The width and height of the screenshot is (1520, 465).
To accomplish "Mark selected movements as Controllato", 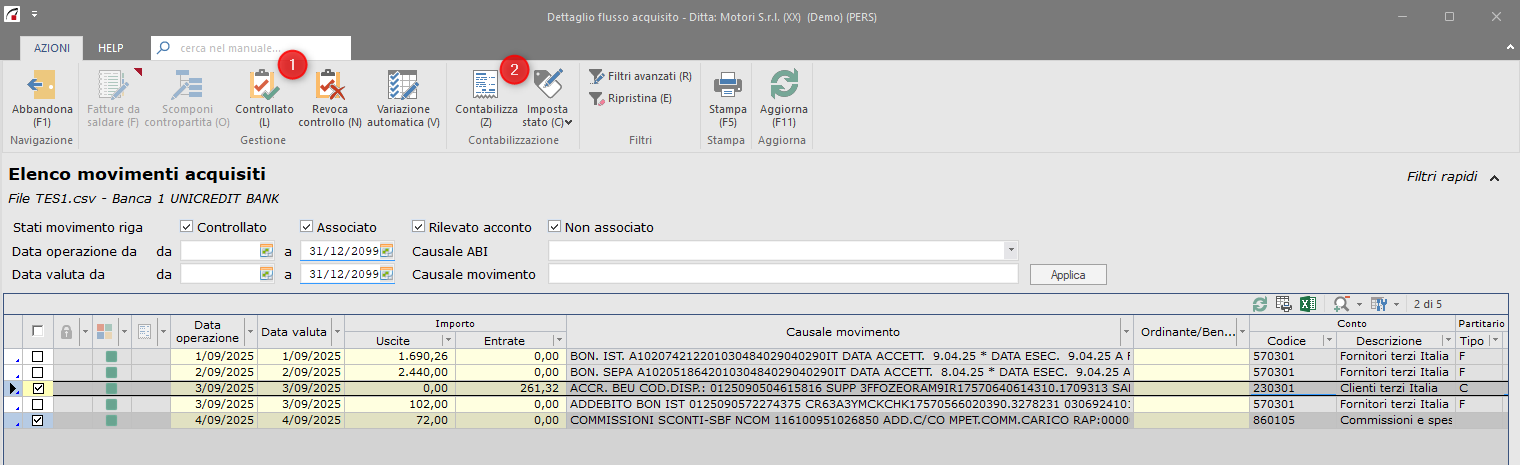I will coord(264,86).
